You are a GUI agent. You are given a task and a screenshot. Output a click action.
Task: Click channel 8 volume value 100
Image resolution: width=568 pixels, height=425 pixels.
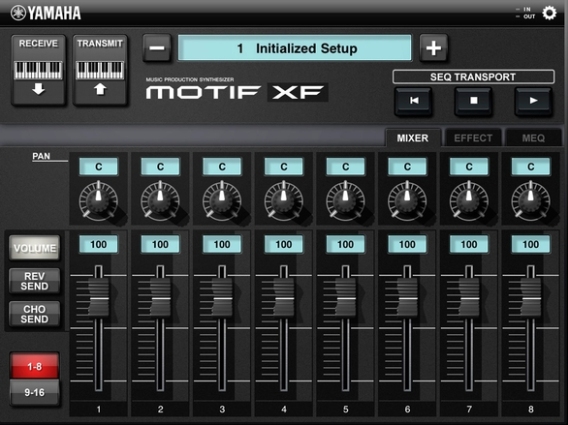click(x=531, y=244)
